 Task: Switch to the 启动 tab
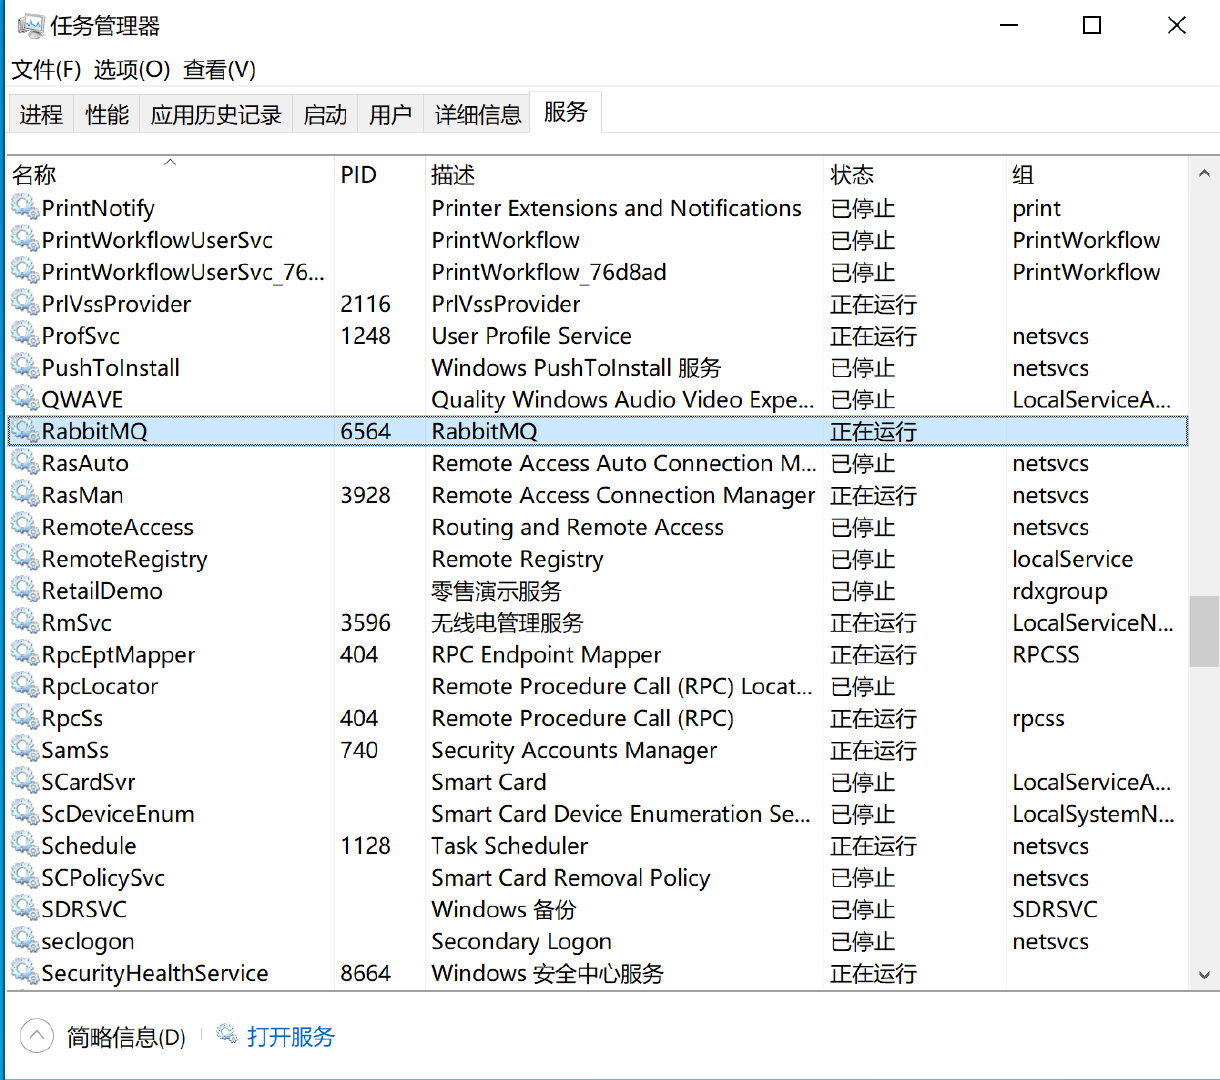tap(325, 115)
